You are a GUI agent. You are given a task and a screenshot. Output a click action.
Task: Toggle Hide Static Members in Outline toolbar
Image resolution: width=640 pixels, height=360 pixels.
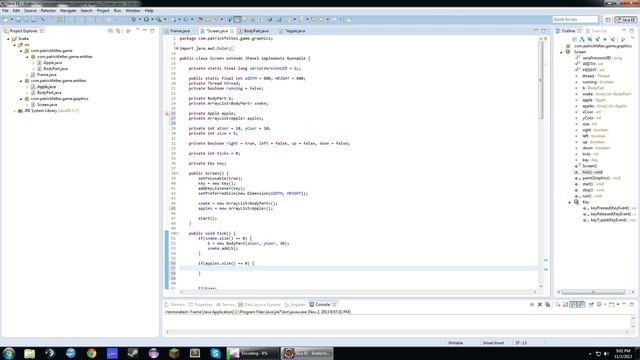tap(598, 39)
